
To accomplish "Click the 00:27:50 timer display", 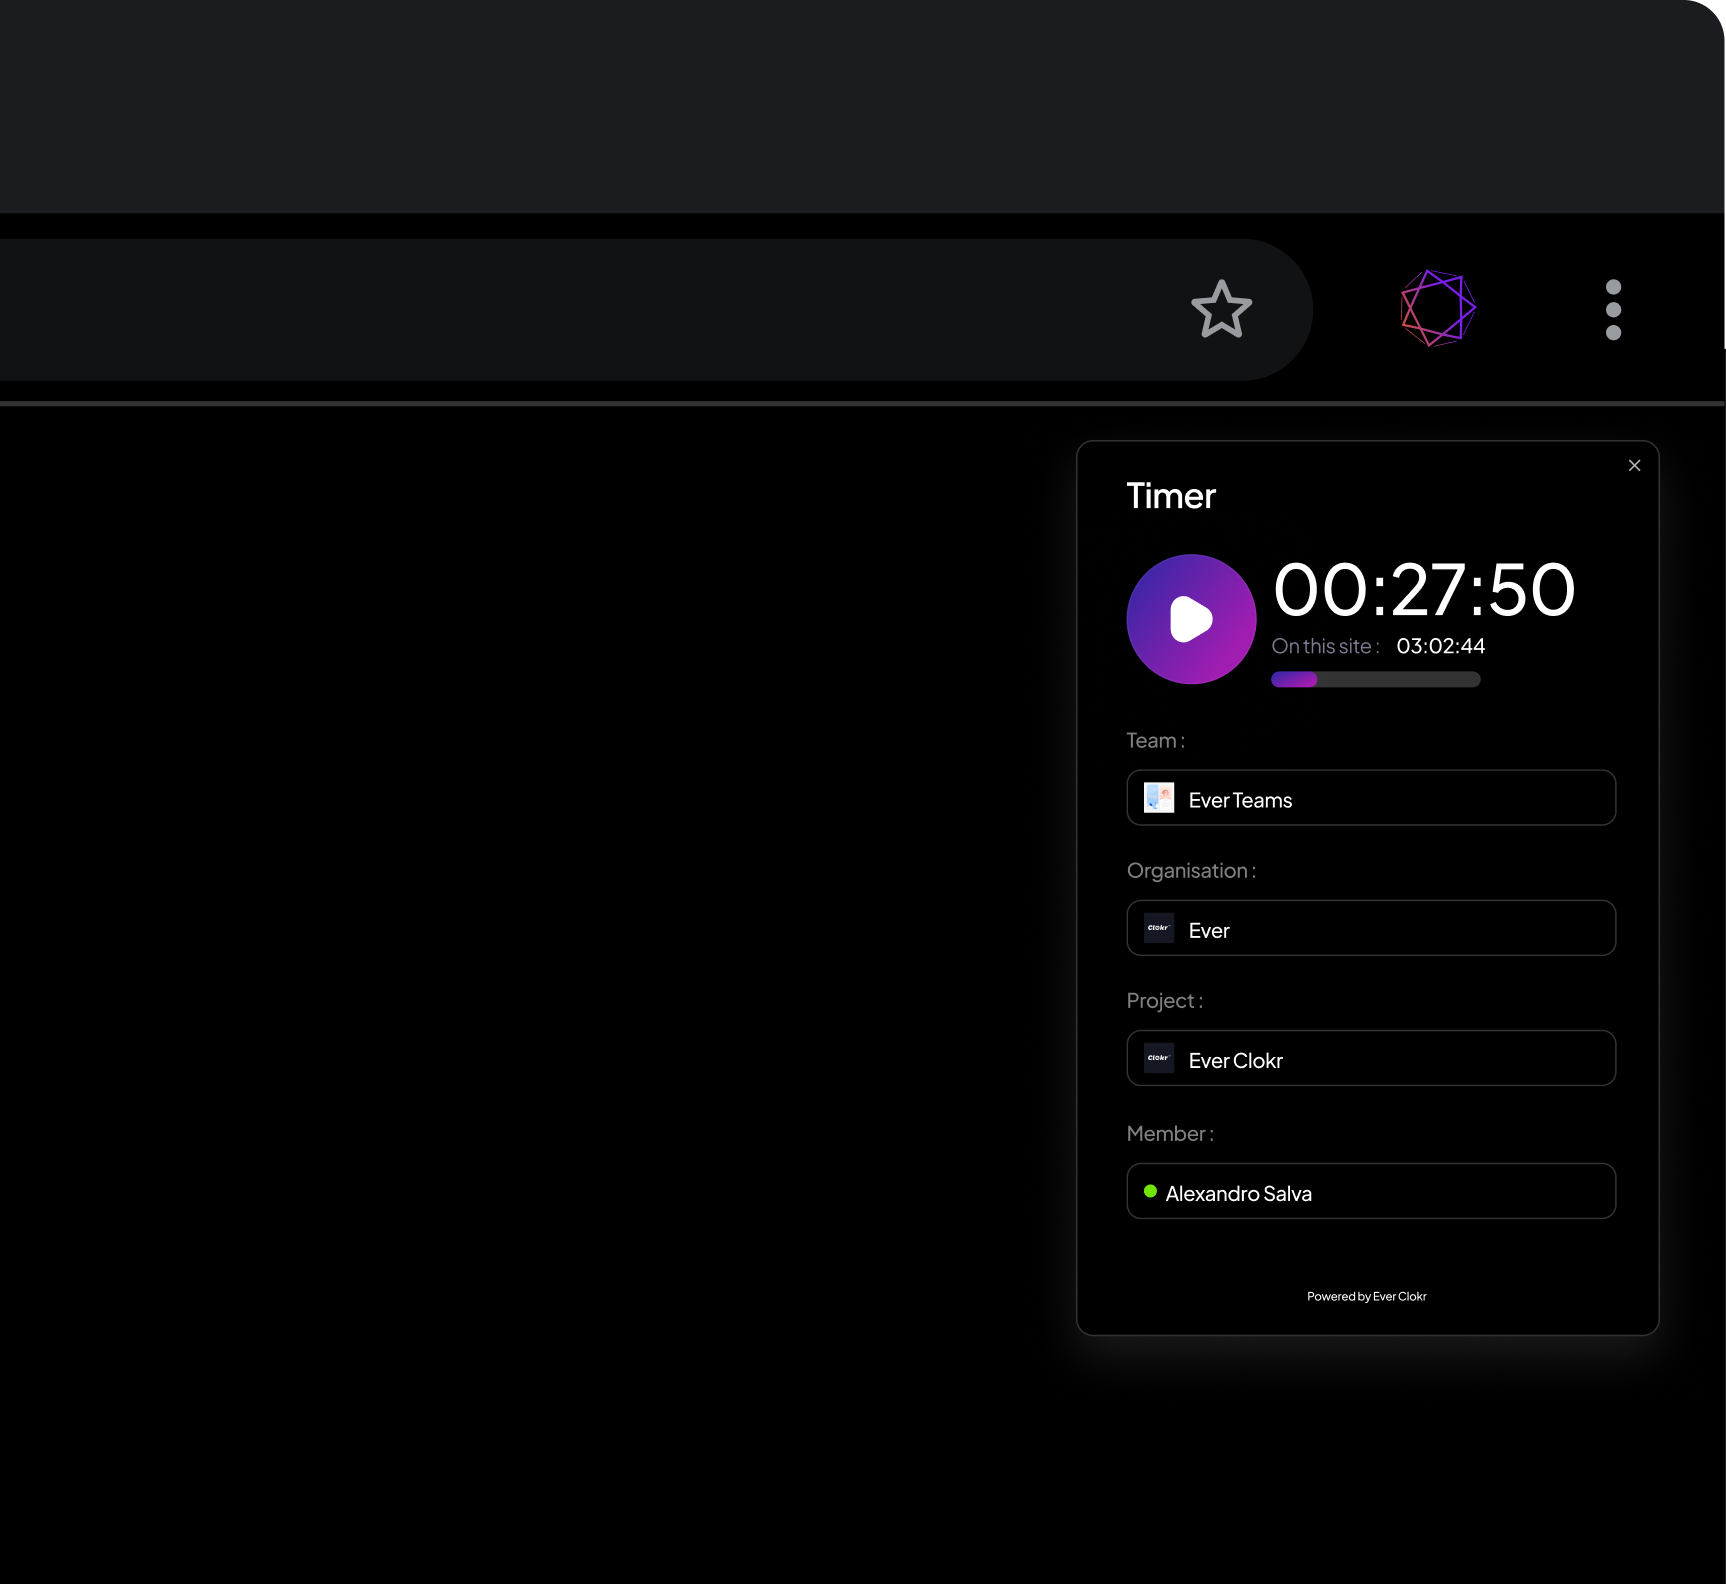I will coord(1424,590).
